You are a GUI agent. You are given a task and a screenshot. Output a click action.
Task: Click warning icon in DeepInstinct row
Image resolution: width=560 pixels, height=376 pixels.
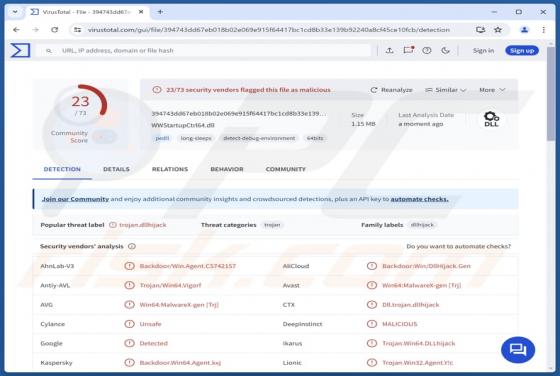(372, 324)
